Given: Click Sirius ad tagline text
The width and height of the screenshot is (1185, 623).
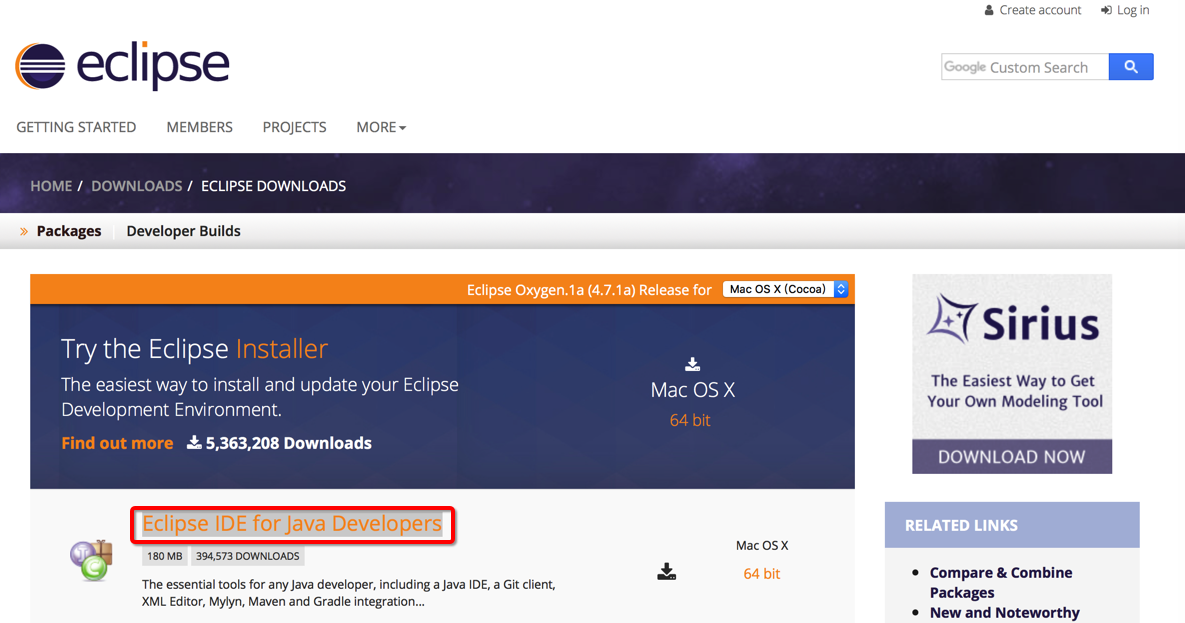Looking at the screenshot, I should [x=1013, y=391].
